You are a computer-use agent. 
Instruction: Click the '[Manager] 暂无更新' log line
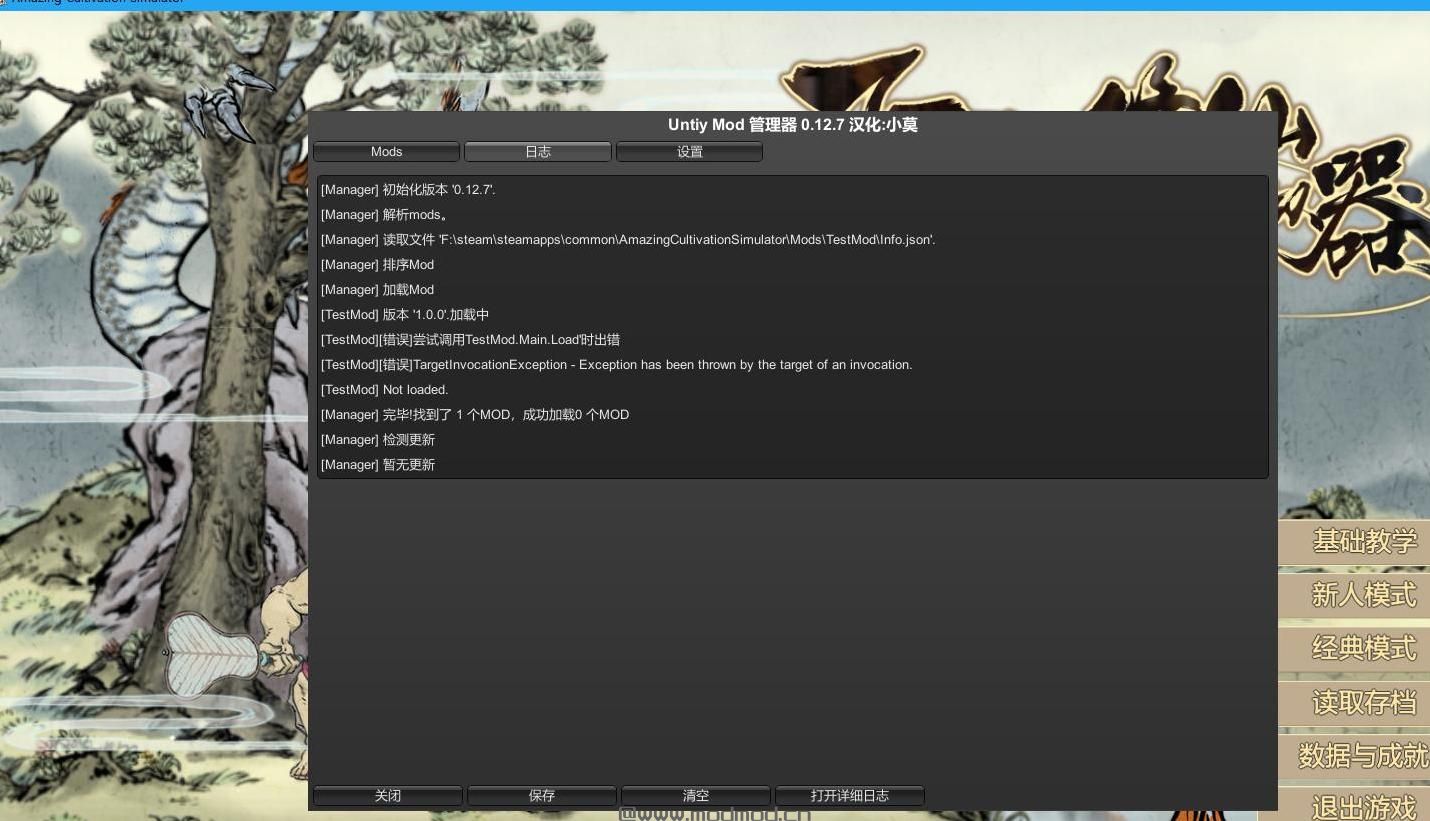coord(378,465)
